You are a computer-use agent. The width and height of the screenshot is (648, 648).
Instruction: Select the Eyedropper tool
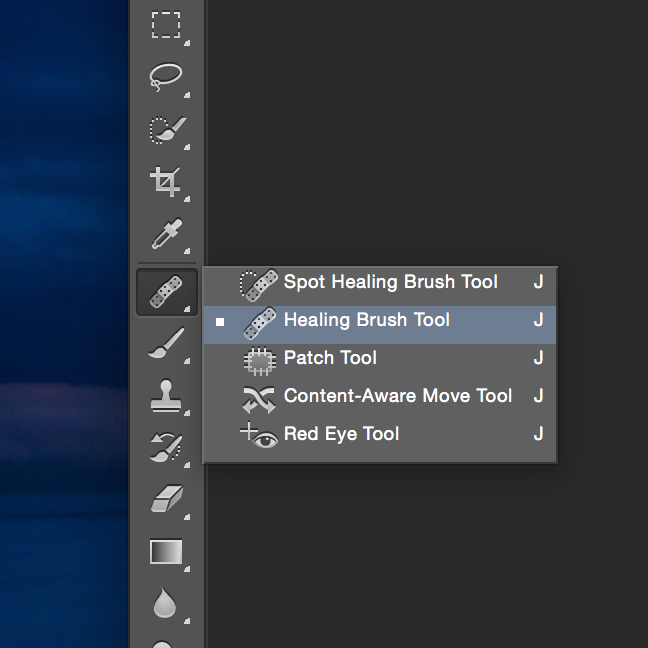click(x=166, y=235)
